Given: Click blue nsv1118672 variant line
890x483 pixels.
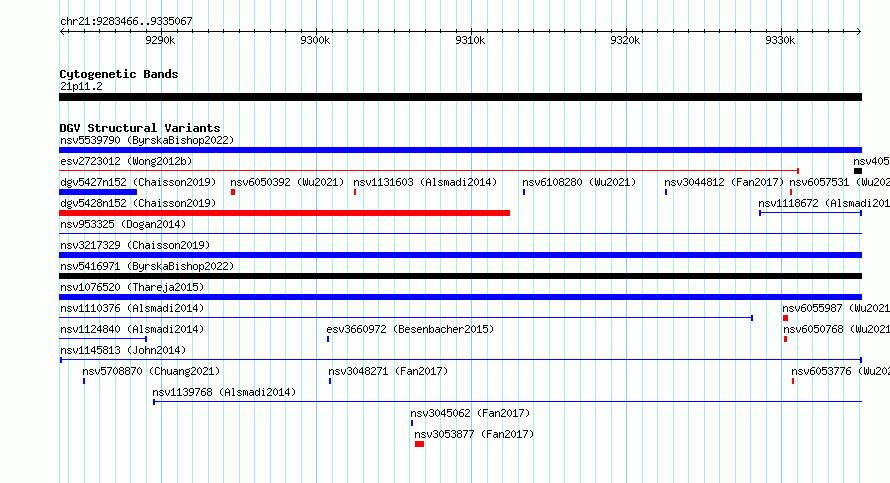Looking at the screenshot, I should click(811, 213).
